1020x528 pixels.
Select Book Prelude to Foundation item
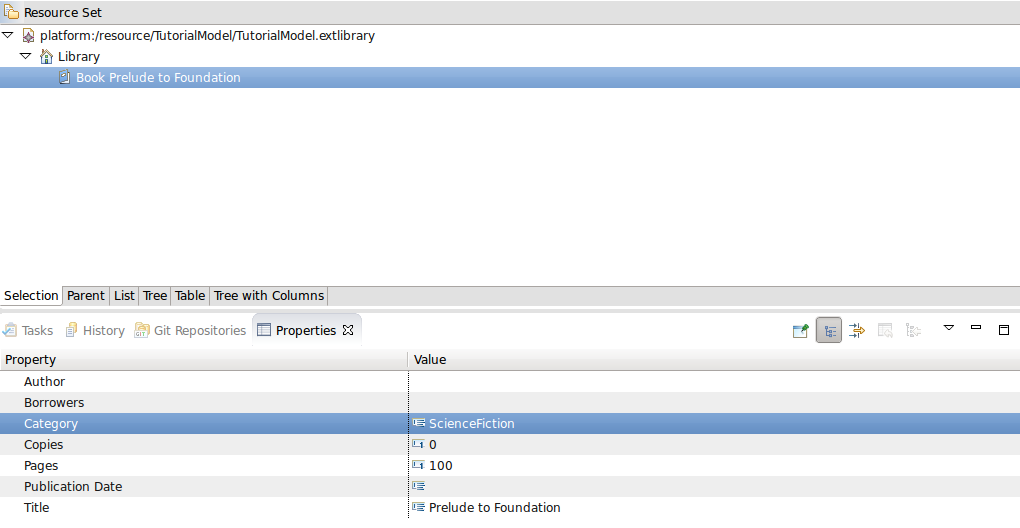pyautogui.click(x=158, y=78)
